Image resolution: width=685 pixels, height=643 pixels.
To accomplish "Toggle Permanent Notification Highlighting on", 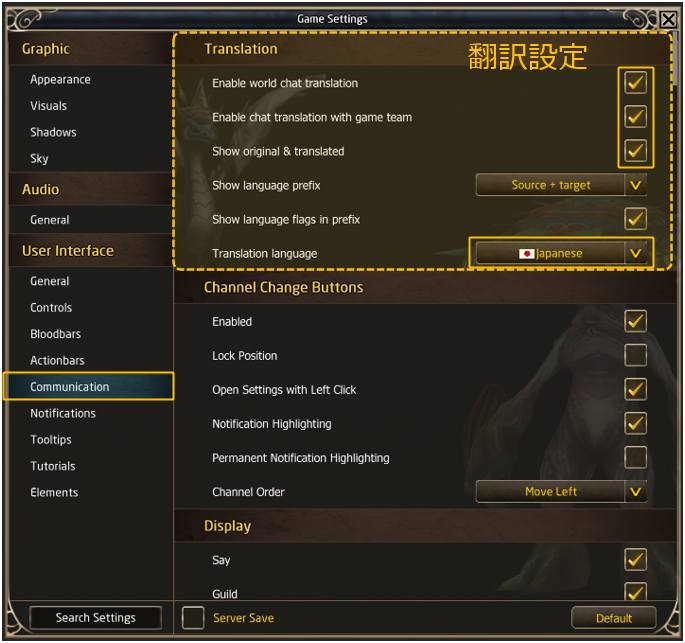I will coord(635,458).
